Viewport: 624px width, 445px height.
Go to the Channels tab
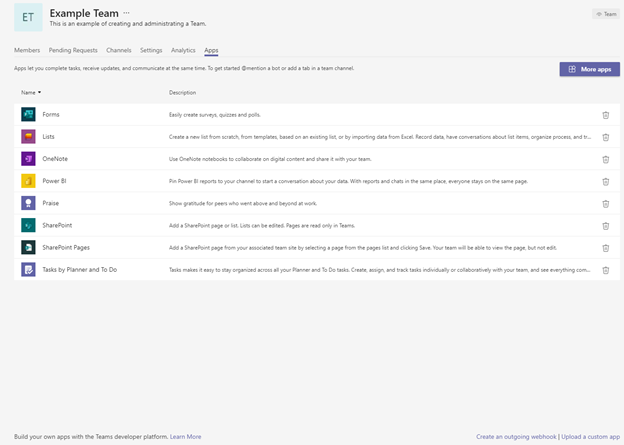coord(119,50)
